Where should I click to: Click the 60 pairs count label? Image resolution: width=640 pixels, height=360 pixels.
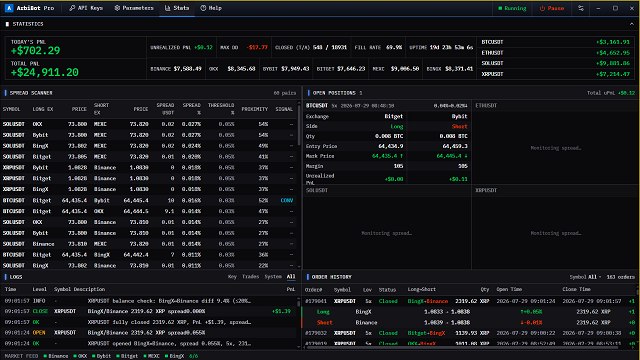click(285, 93)
